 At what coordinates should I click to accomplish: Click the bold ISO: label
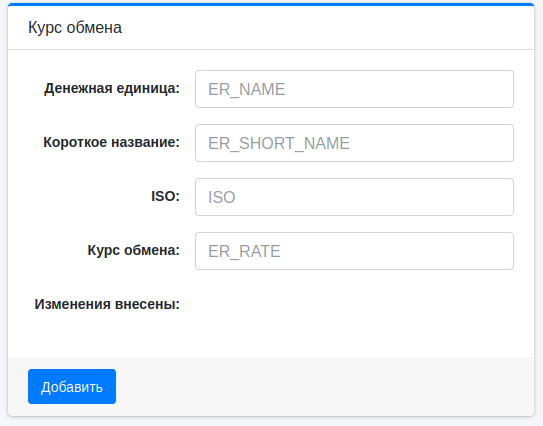(x=166, y=196)
